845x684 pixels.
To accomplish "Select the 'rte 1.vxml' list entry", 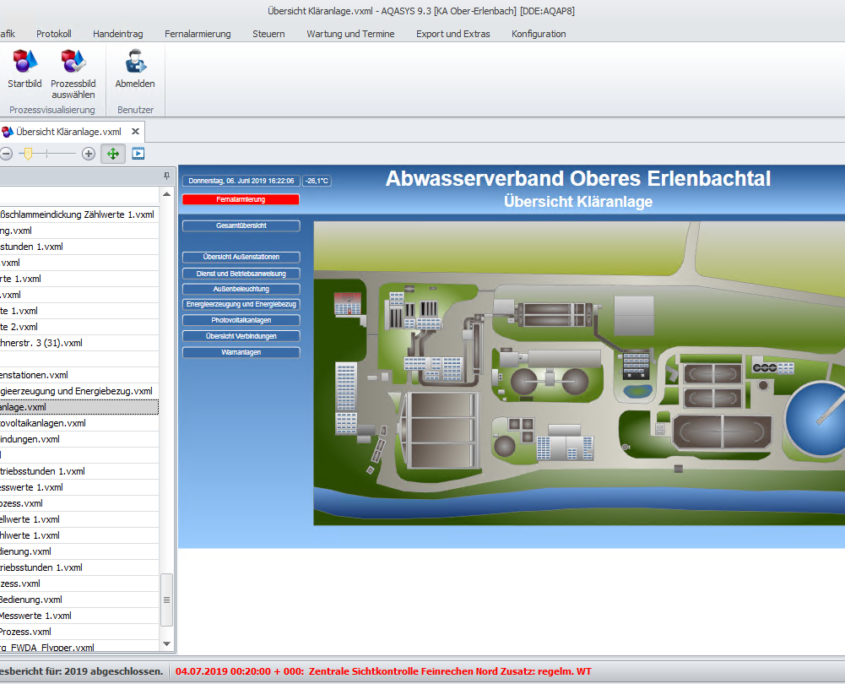I will (x=79, y=279).
